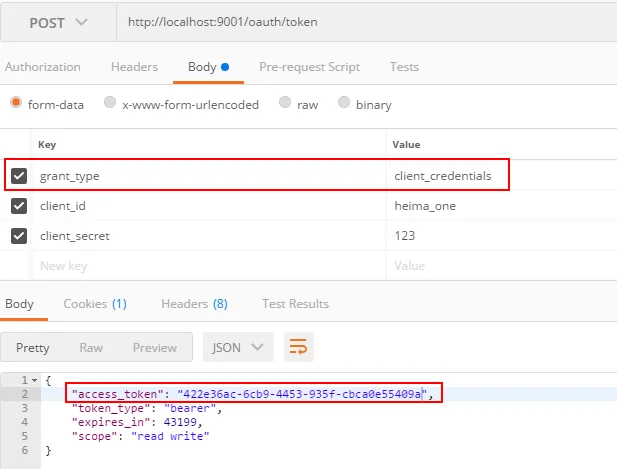617x469 pixels.
Task: Open the Pre-request Script tab
Action: point(309,67)
